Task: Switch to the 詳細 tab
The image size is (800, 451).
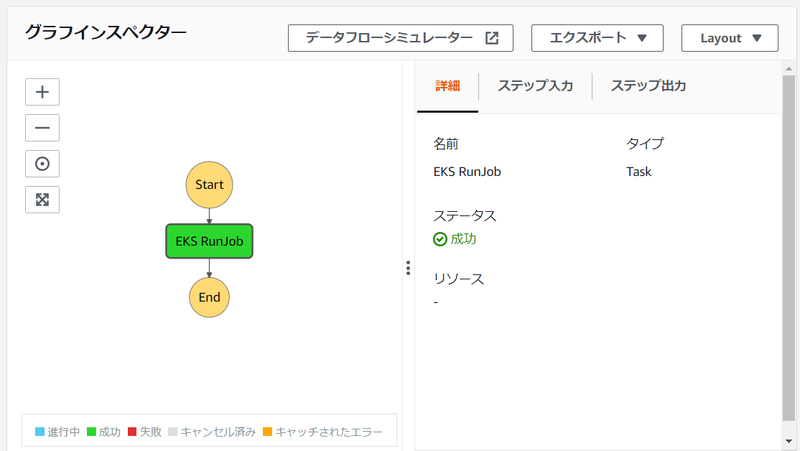Action: pyautogui.click(x=447, y=86)
